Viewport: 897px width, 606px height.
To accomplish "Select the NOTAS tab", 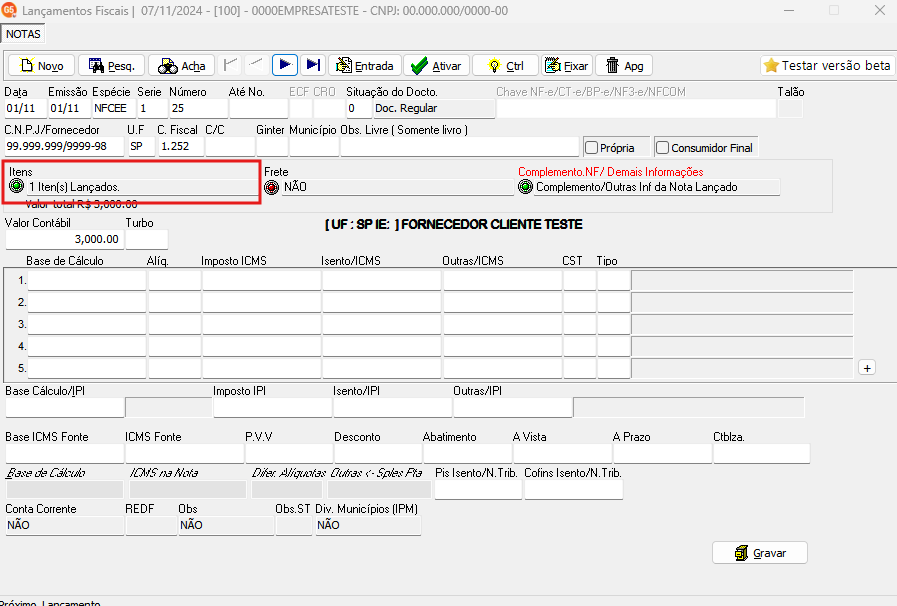I will pos(23,34).
